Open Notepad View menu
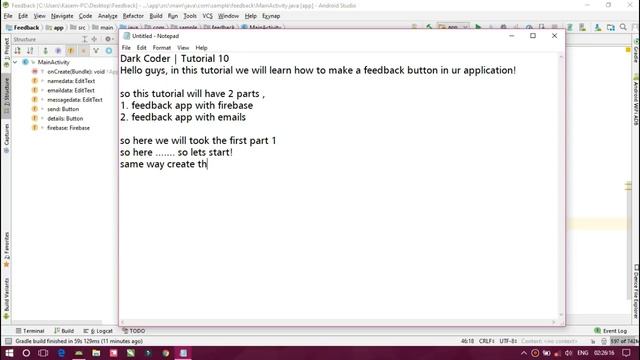 click(x=183, y=48)
